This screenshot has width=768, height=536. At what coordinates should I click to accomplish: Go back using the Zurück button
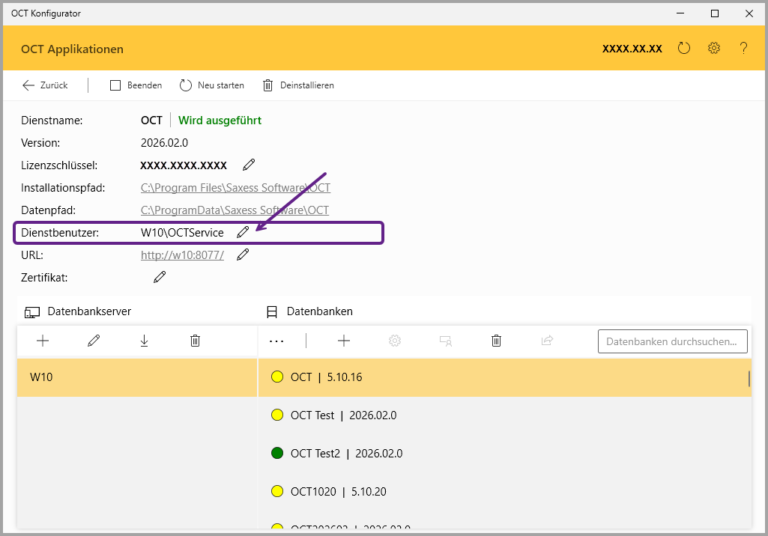[x=45, y=85]
